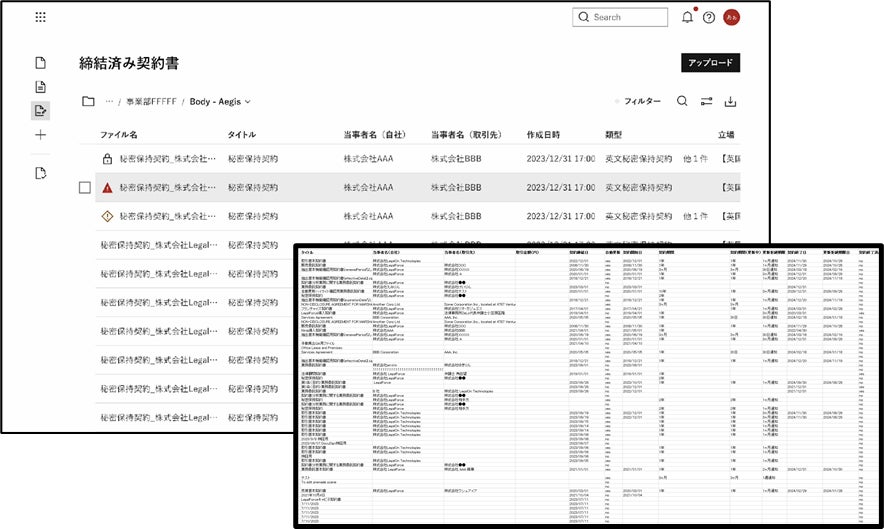
Task: Open the 事業部FFFFF breadcrumb folder
Action: coord(151,102)
